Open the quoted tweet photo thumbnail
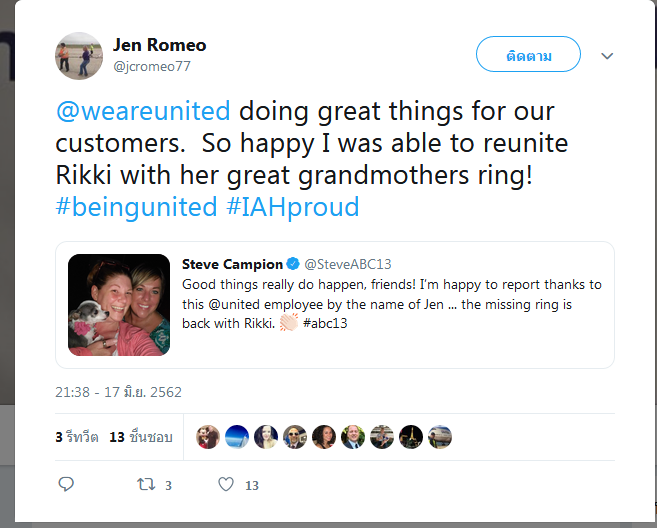Screen dimensions: 657x528 click(119, 305)
